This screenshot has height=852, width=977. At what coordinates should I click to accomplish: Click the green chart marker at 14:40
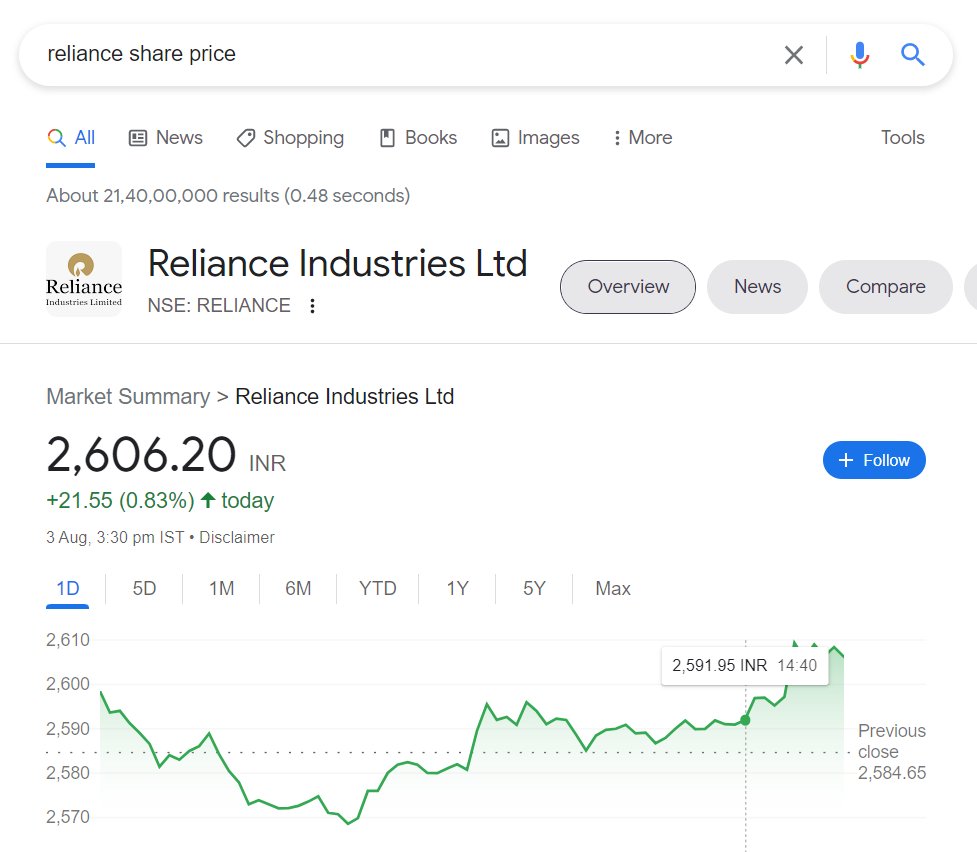point(745,720)
